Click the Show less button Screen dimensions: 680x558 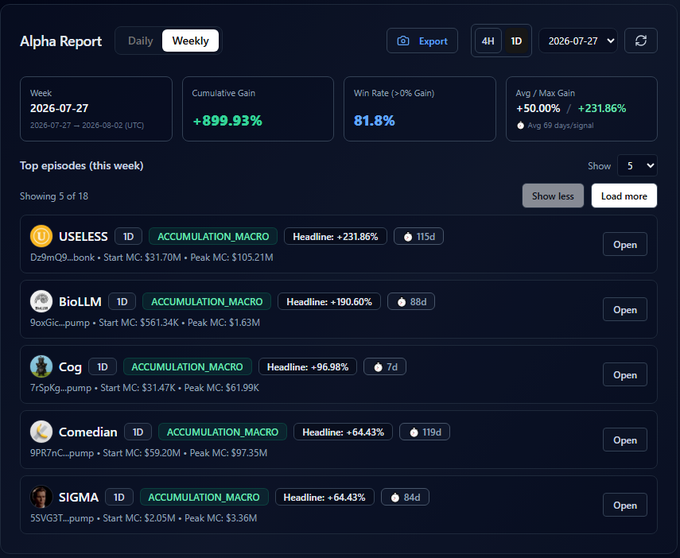tap(553, 196)
